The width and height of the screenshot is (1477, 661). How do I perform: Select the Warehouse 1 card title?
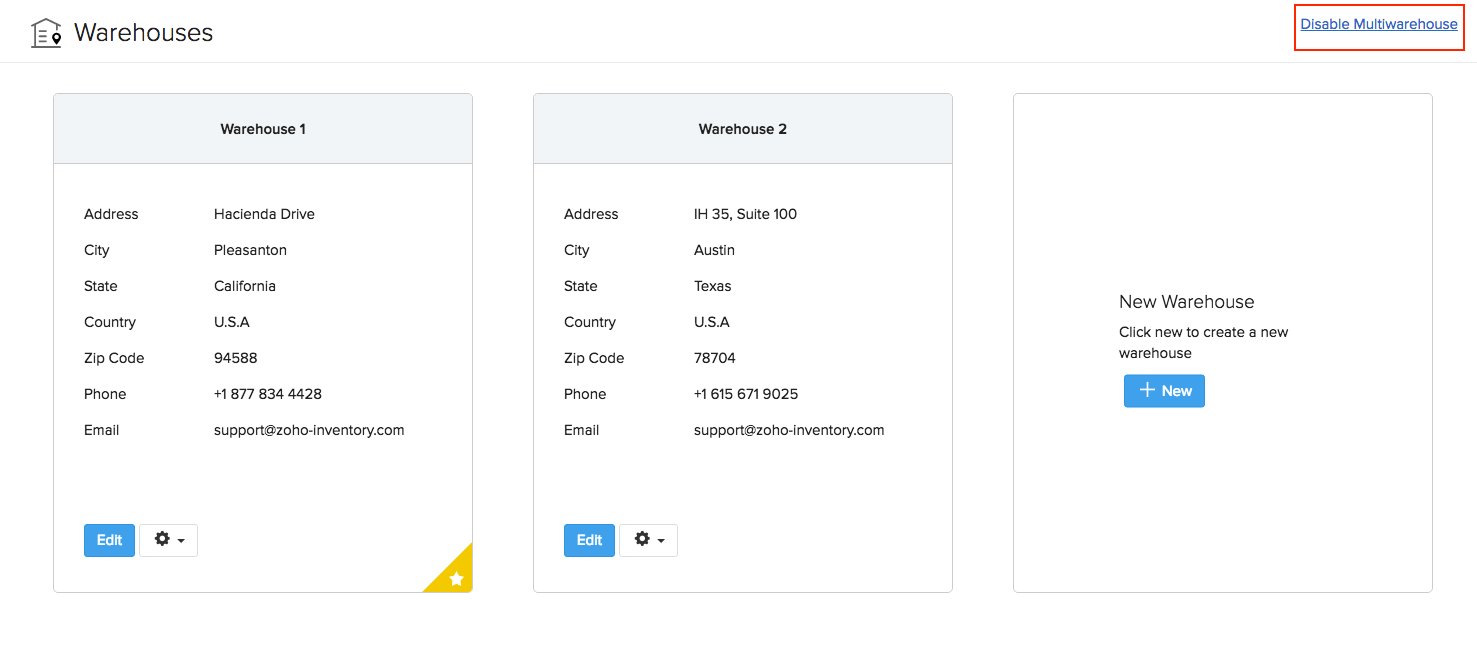tap(263, 129)
